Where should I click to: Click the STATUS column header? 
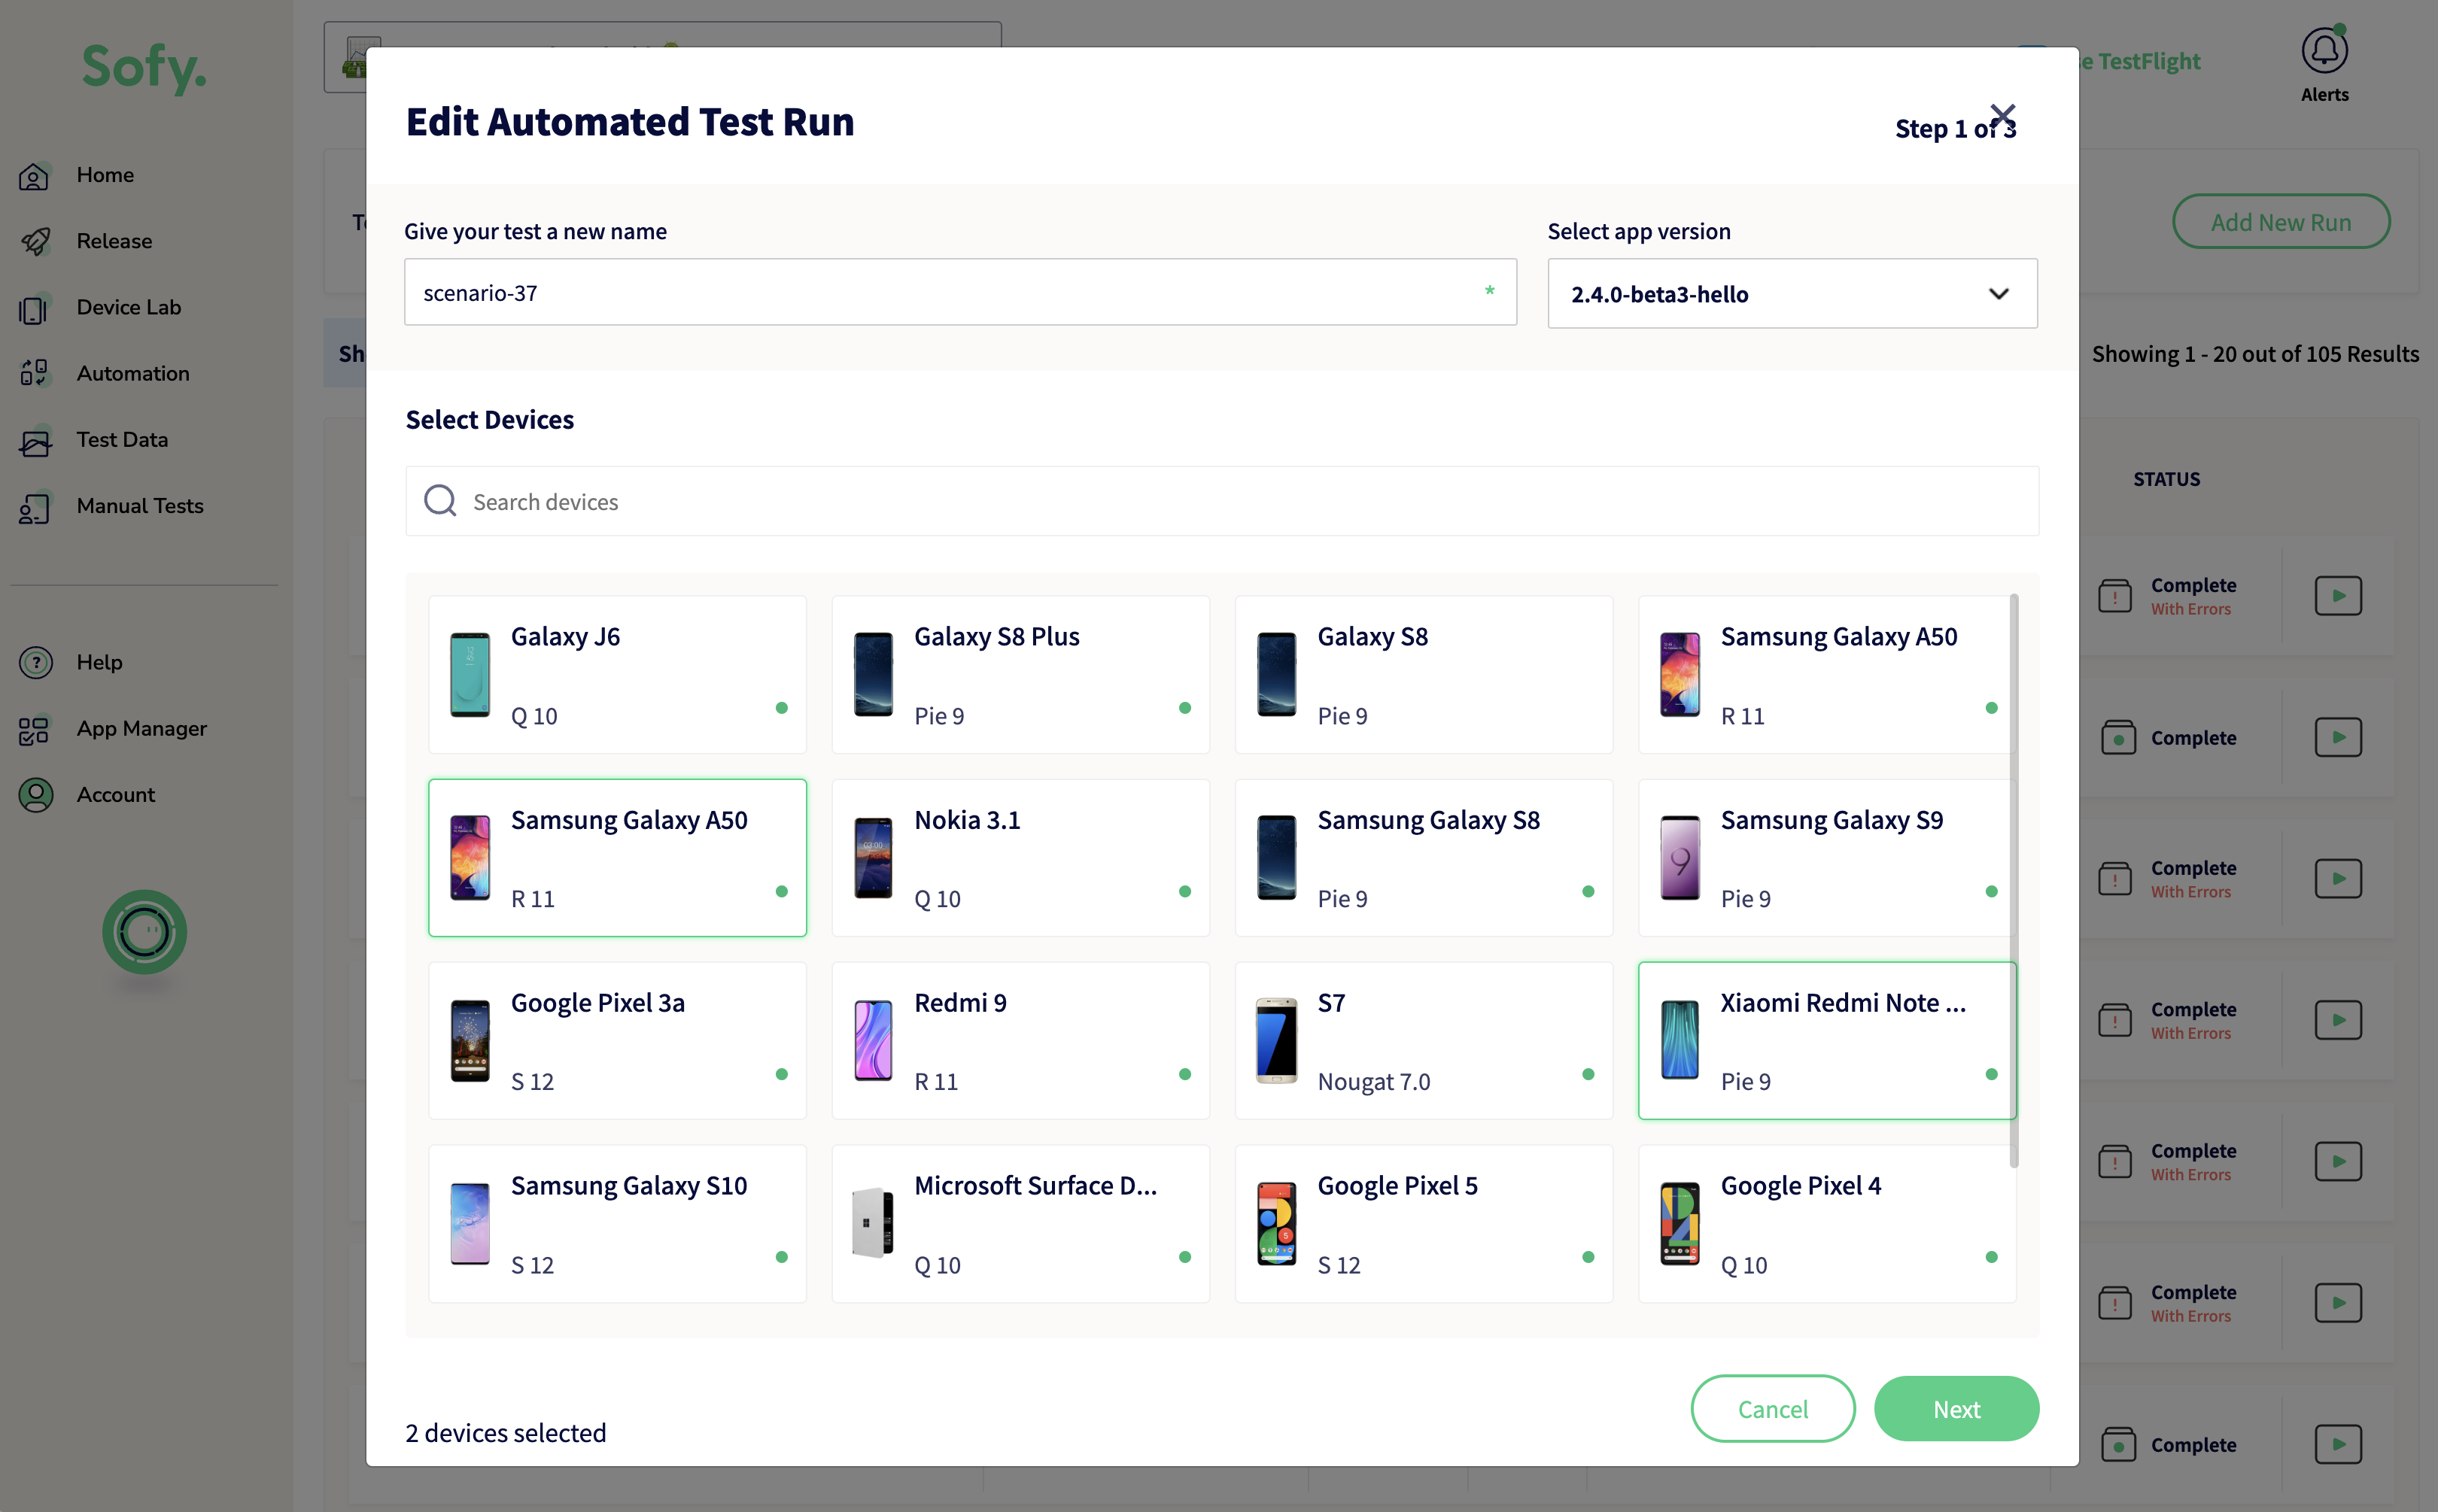[x=2166, y=479]
